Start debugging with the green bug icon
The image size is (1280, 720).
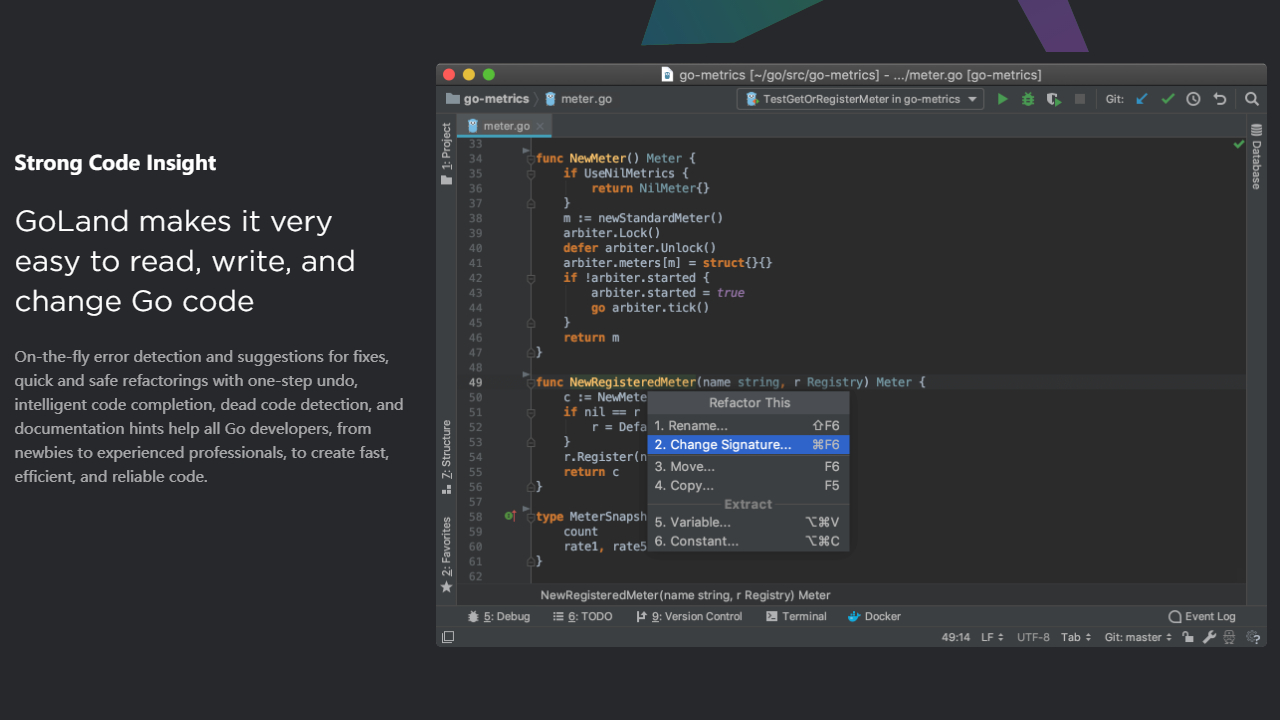click(1028, 99)
